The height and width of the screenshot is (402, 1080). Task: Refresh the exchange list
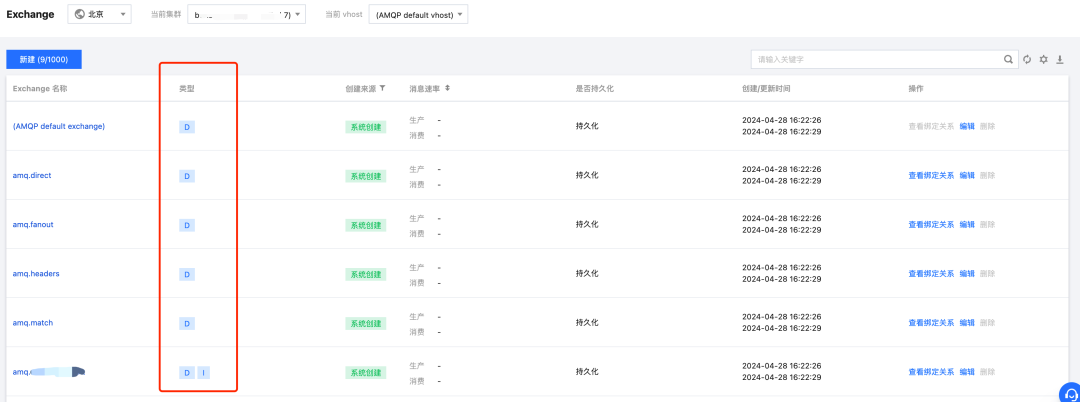pos(1027,60)
